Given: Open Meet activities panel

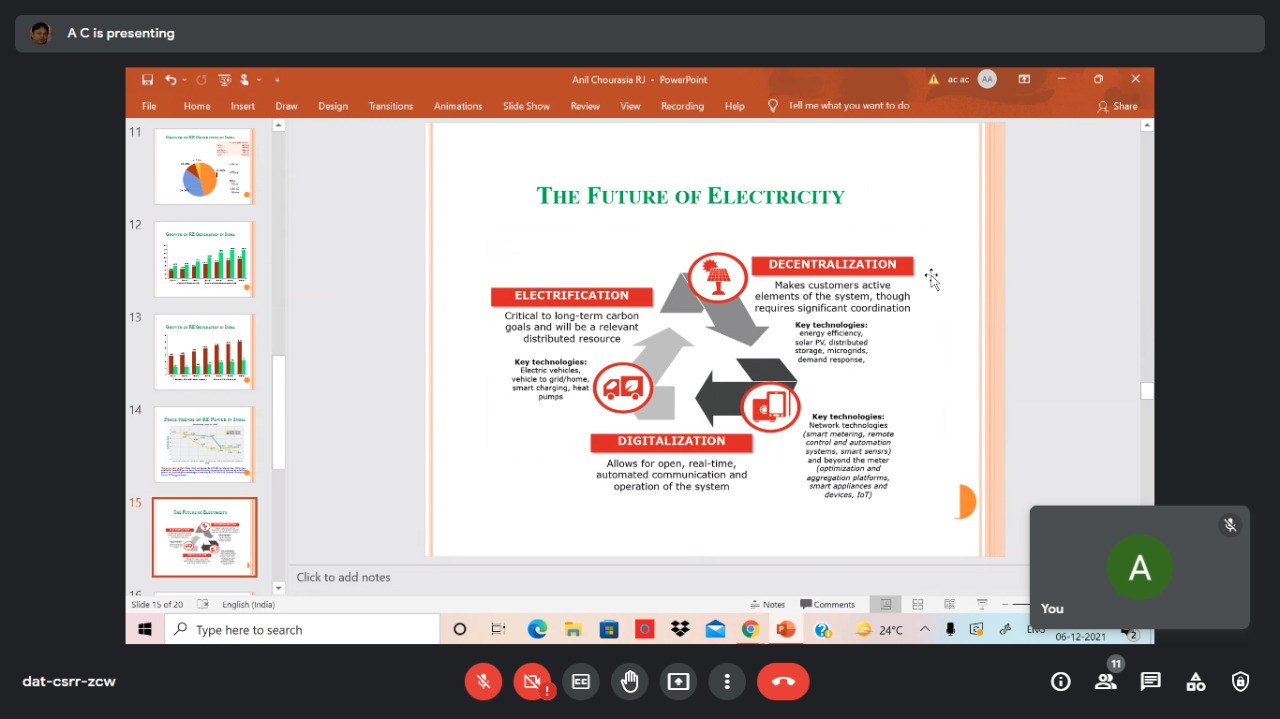Looking at the screenshot, I should pos(1196,682).
